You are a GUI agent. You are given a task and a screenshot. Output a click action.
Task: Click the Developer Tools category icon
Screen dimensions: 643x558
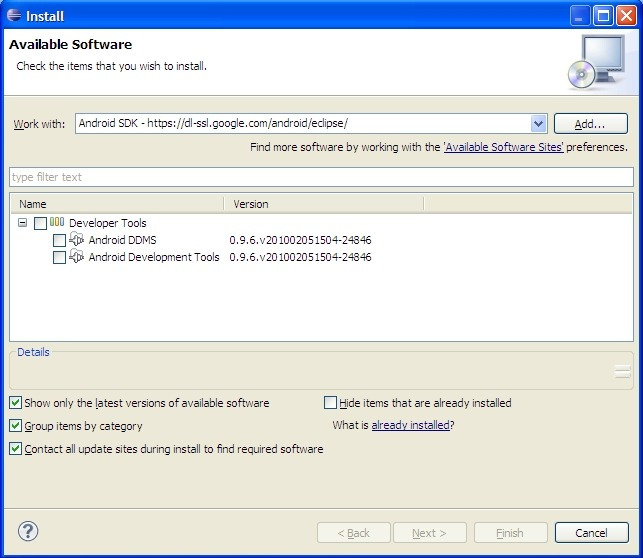(57, 222)
